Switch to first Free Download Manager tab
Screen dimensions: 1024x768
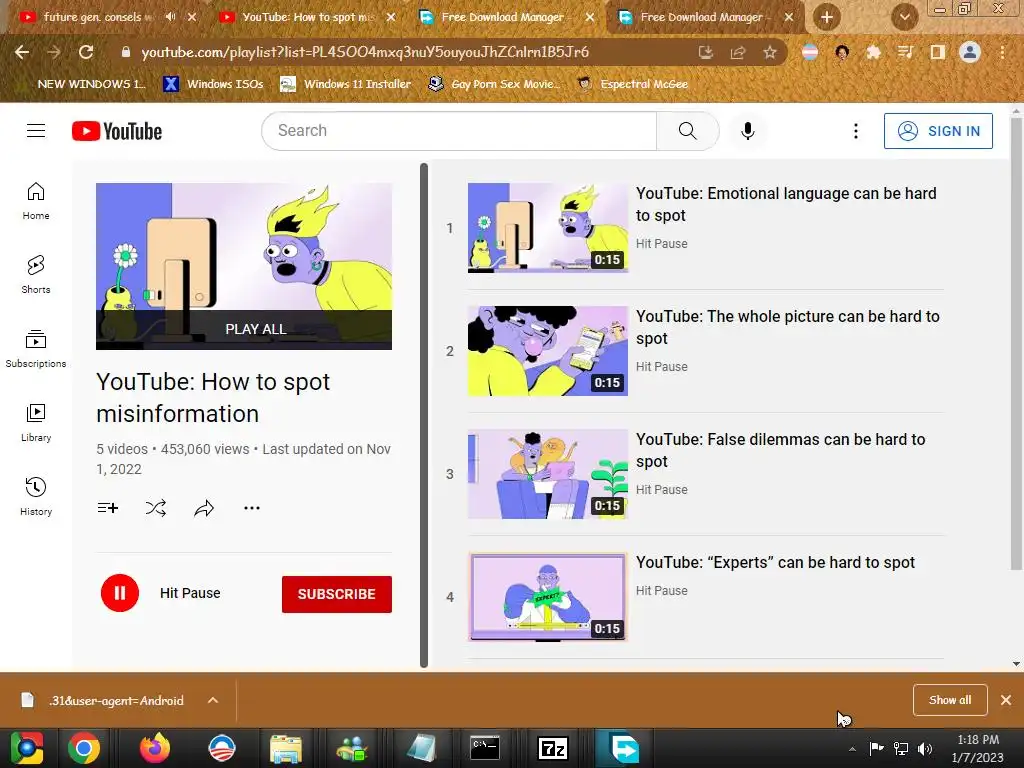click(503, 17)
